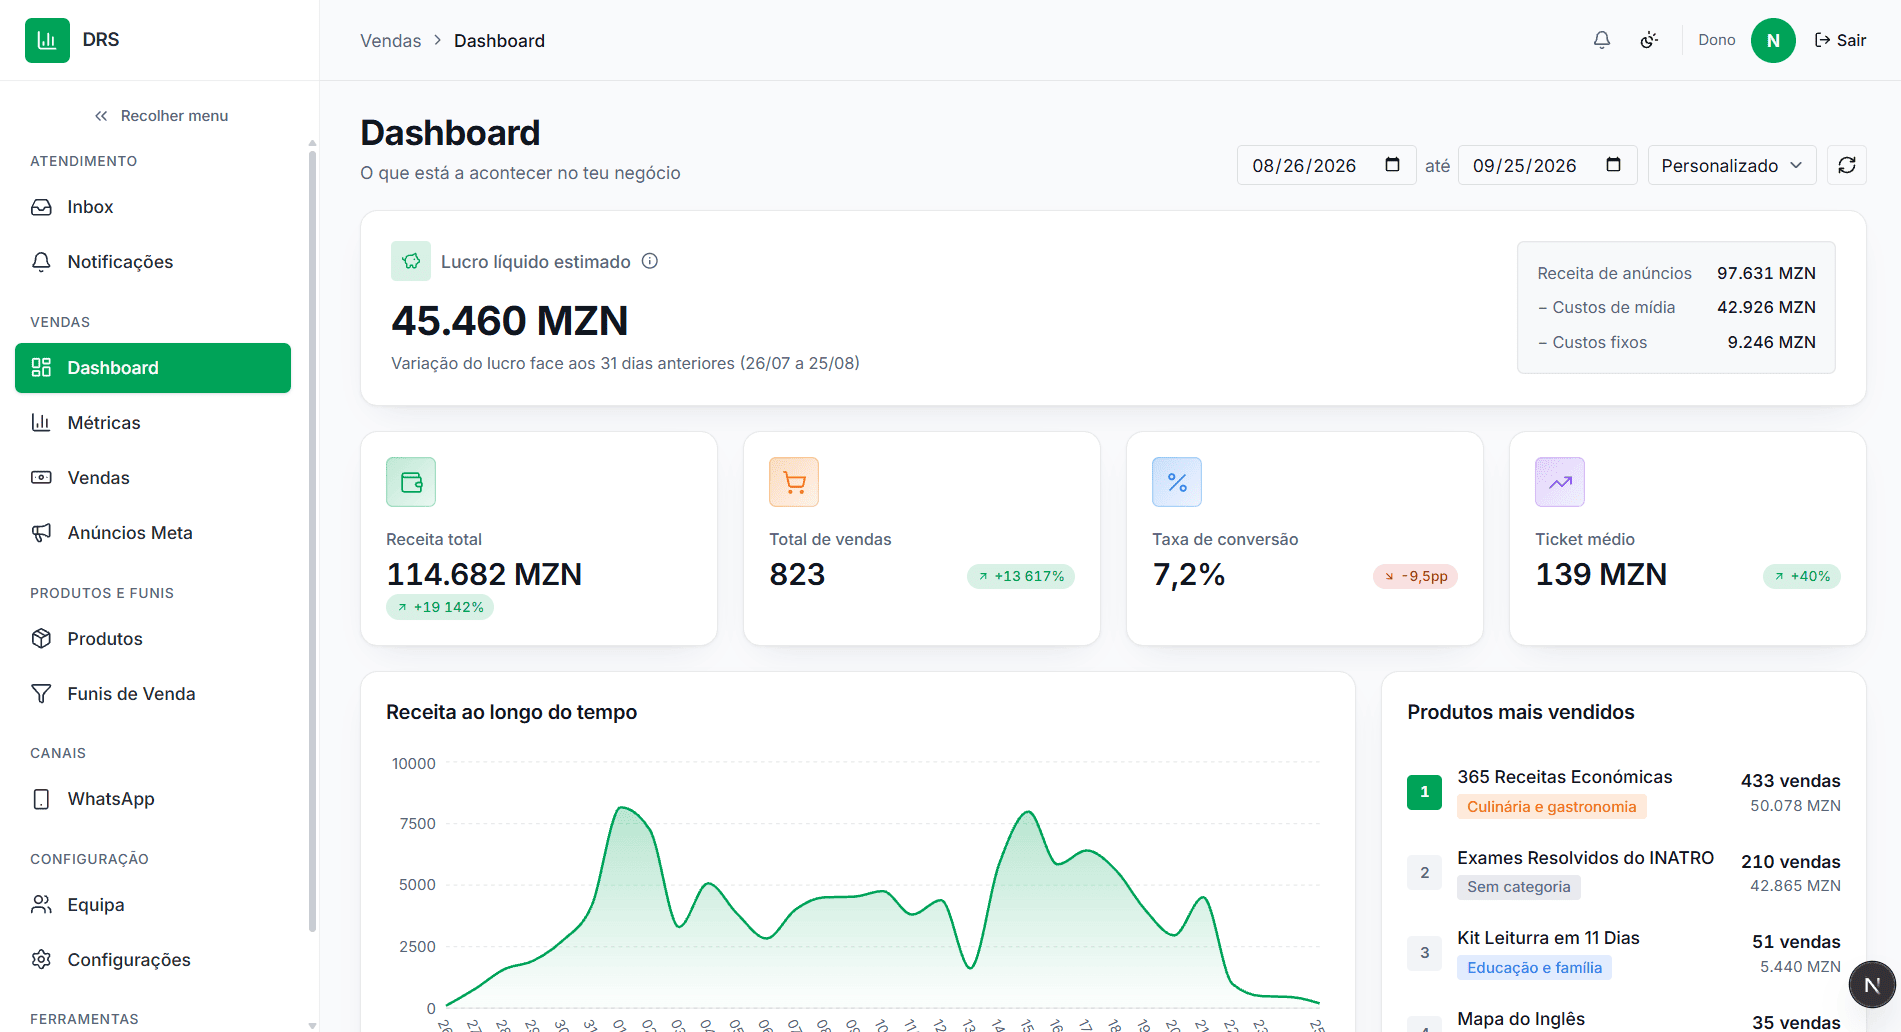Click the floating N button bottom right
Screen dimensions: 1901x1032
[x=1872, y=985]
